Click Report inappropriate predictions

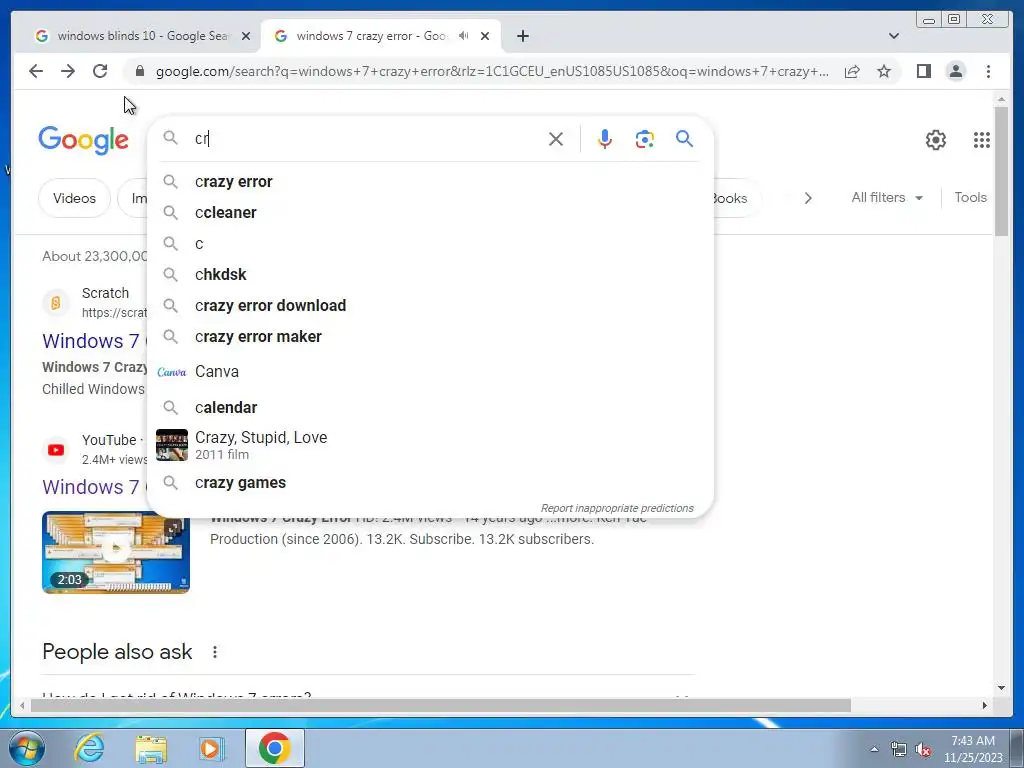click(616, 508)
